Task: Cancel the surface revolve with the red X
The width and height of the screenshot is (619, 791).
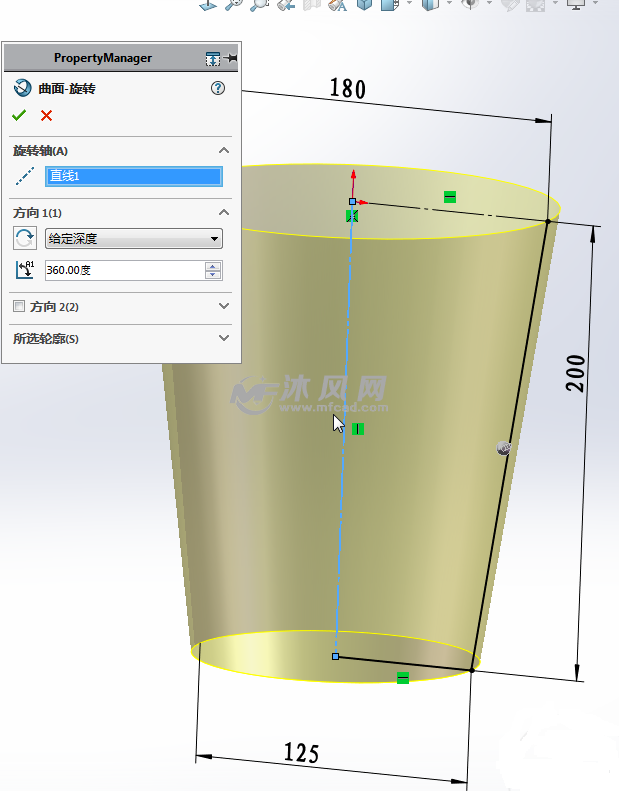Action: coord(46,116)
